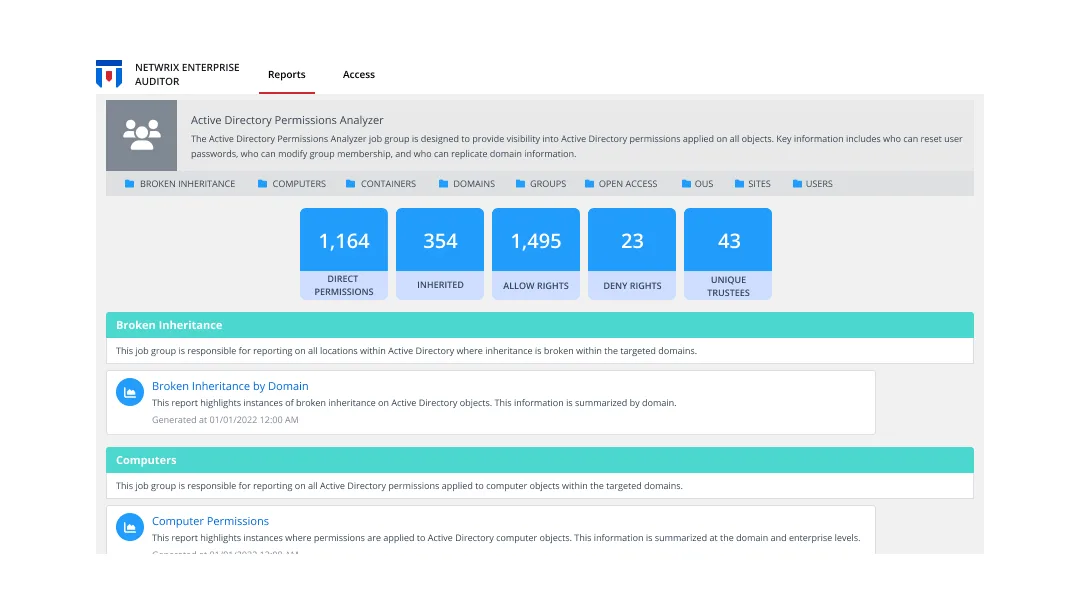Jump to the GROUPS category
This screenshot has width=1080, height=608.
(548, 184)
